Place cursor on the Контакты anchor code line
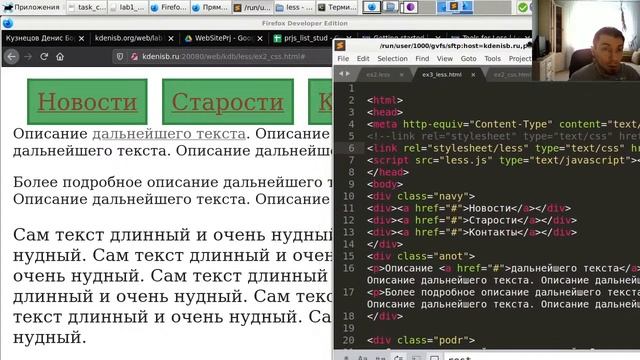The width and height of the screenshot is (640, 360). click(x=472, y=232)
